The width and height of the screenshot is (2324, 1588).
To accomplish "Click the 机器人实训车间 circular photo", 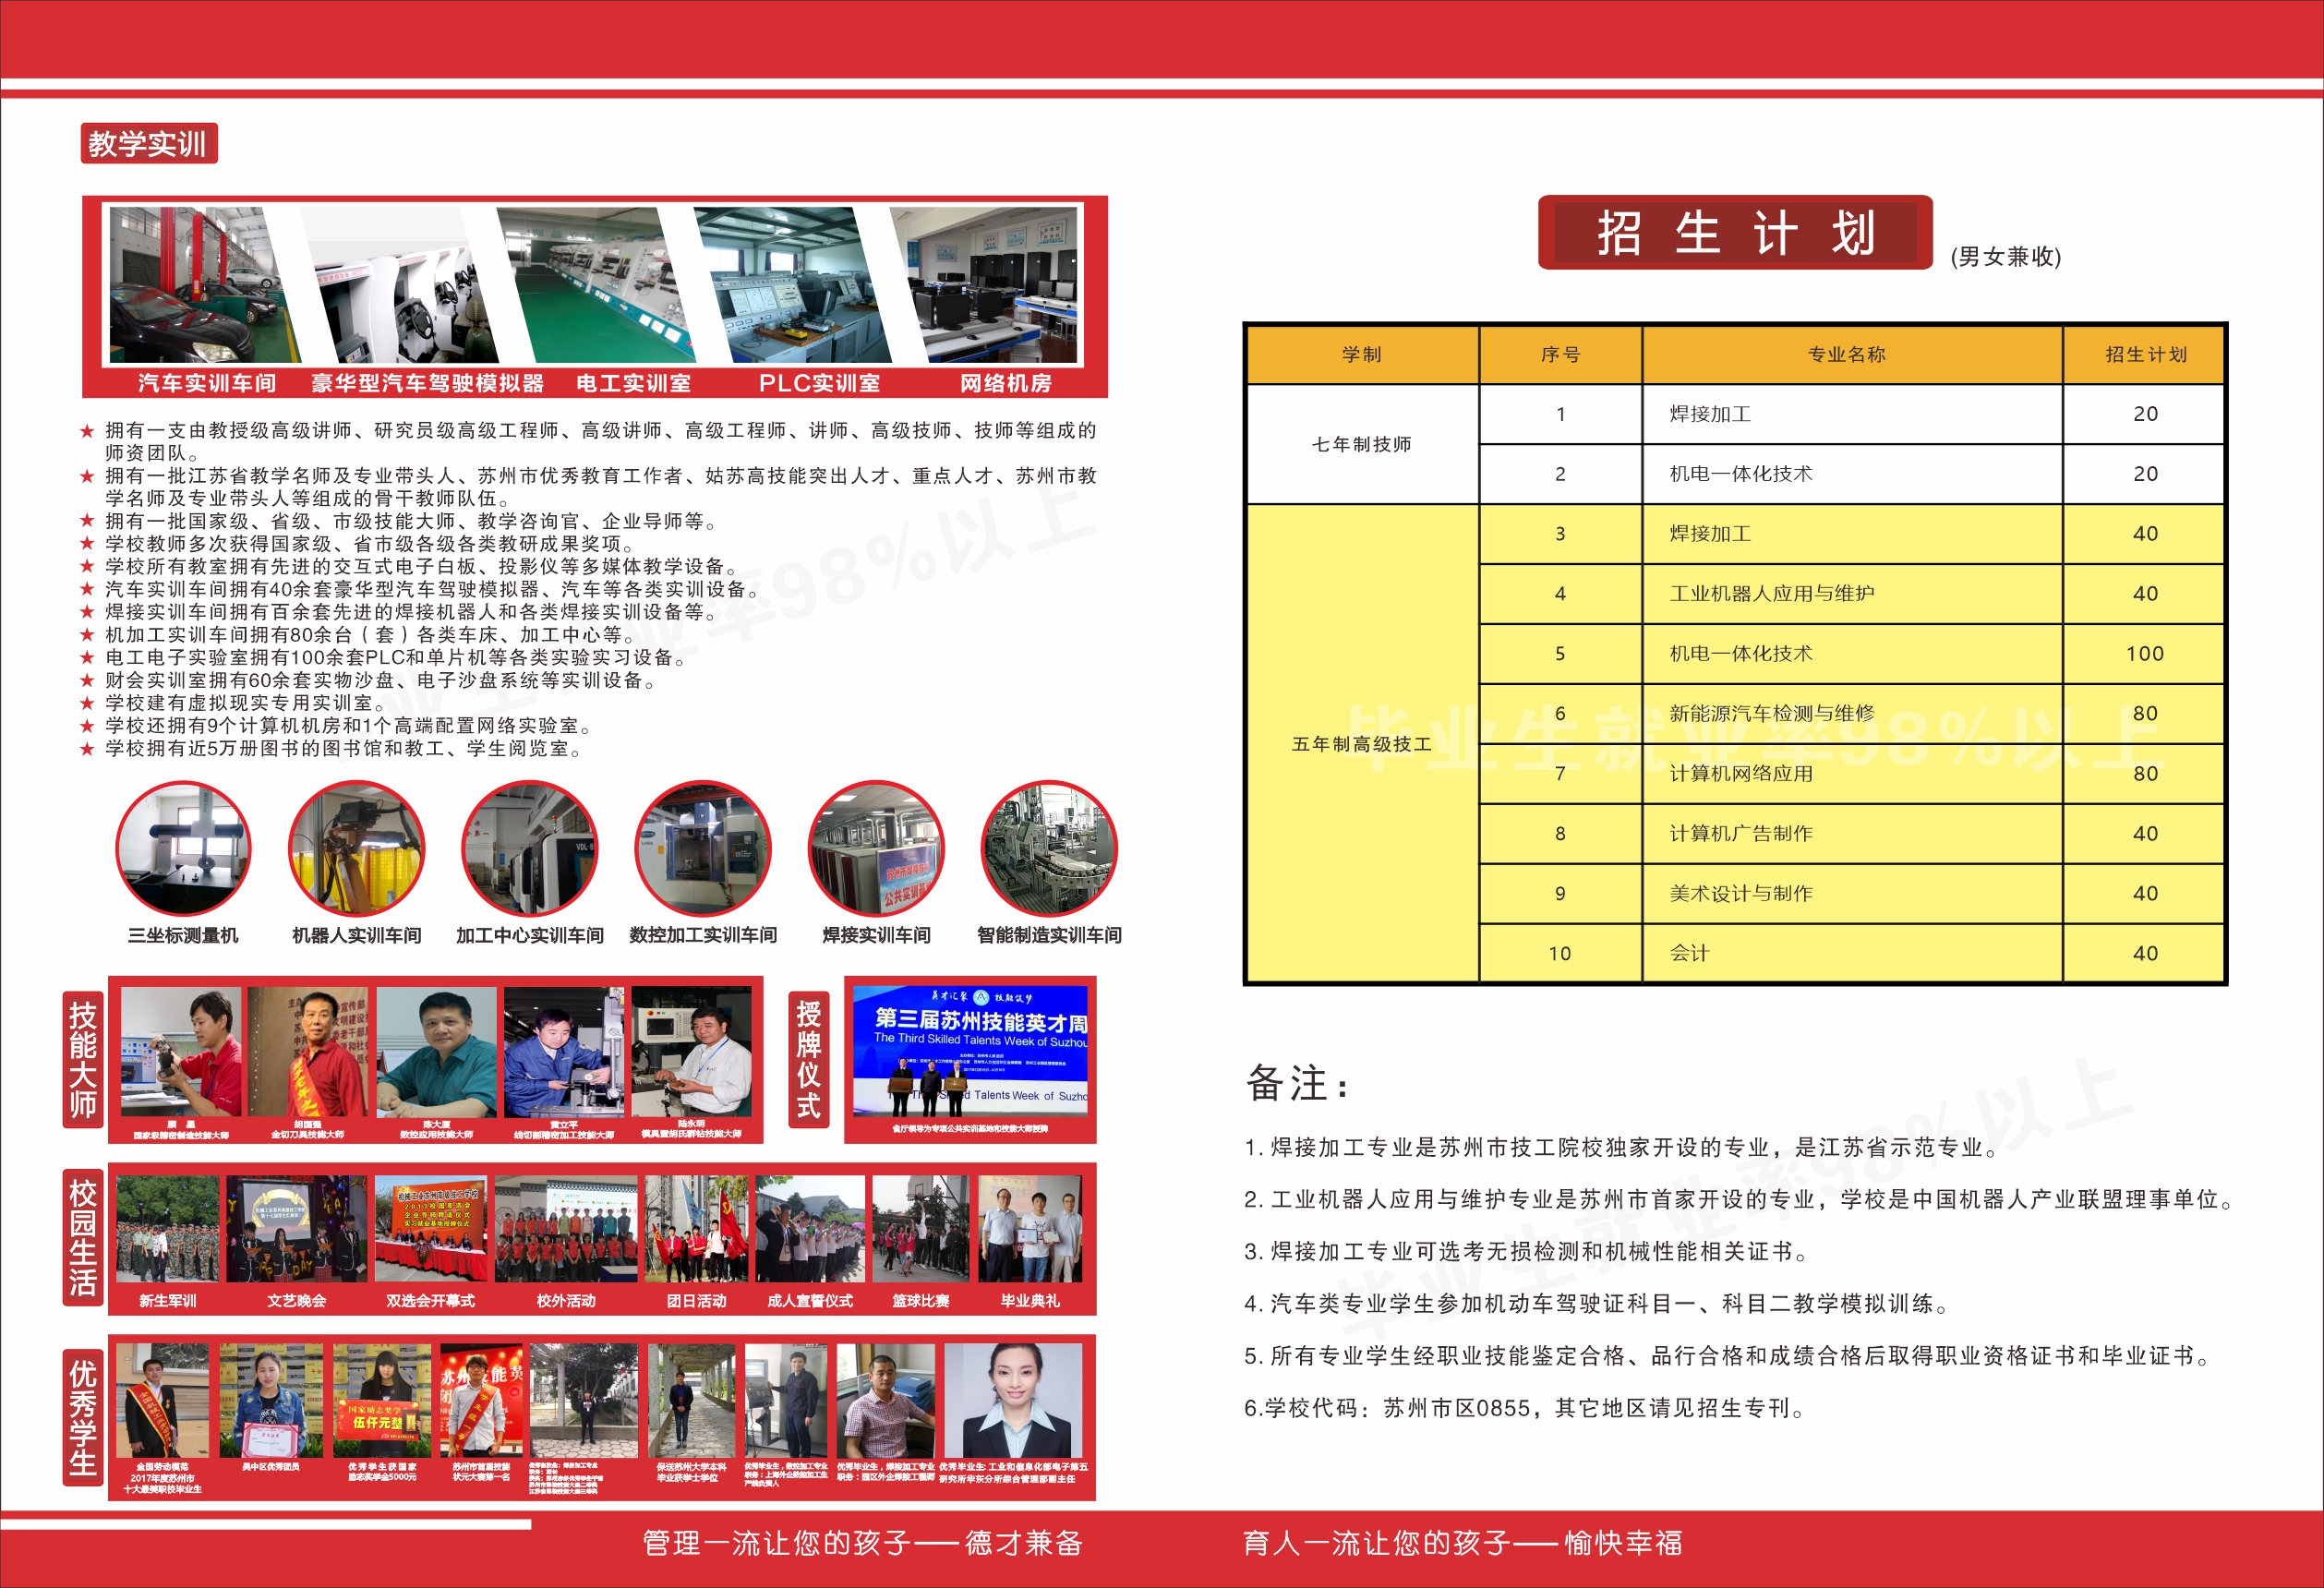I will tap(356, 848).
